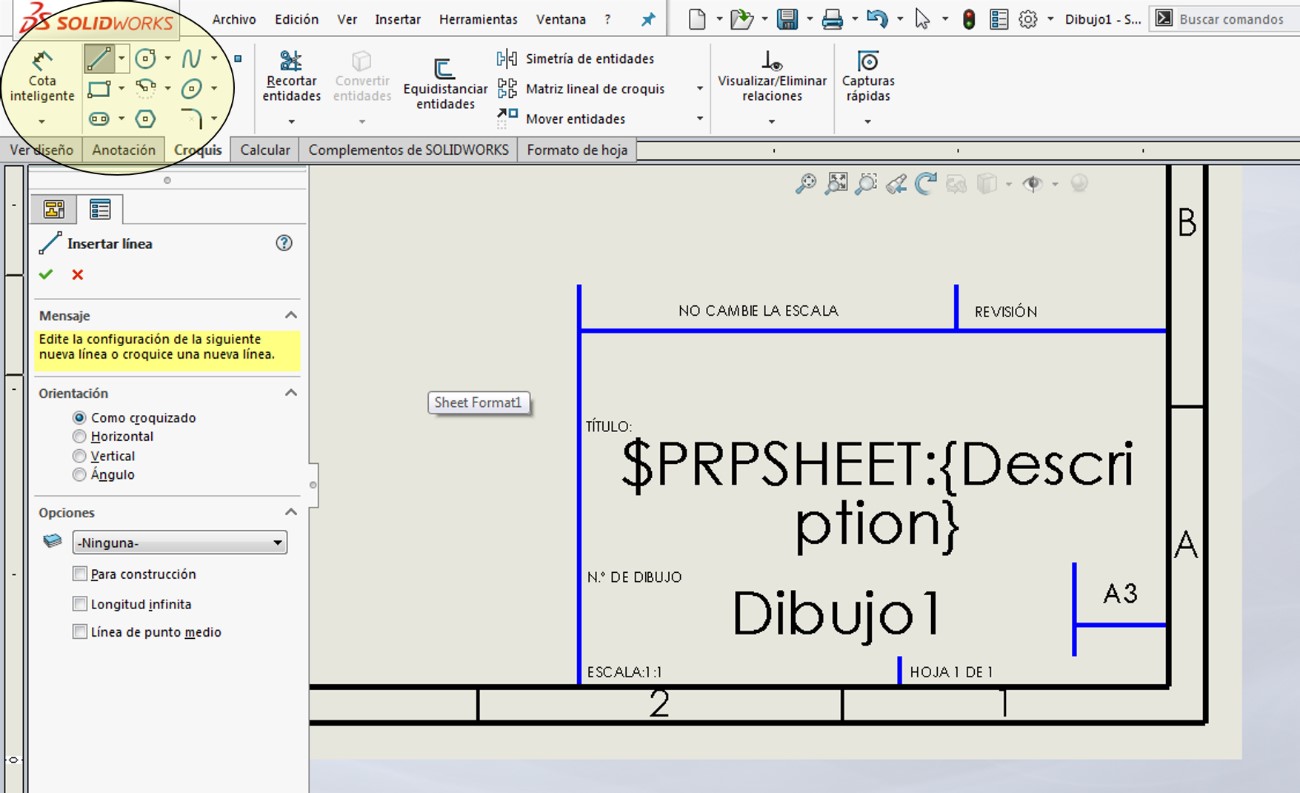Click the Open document icon

click(741, 19)
